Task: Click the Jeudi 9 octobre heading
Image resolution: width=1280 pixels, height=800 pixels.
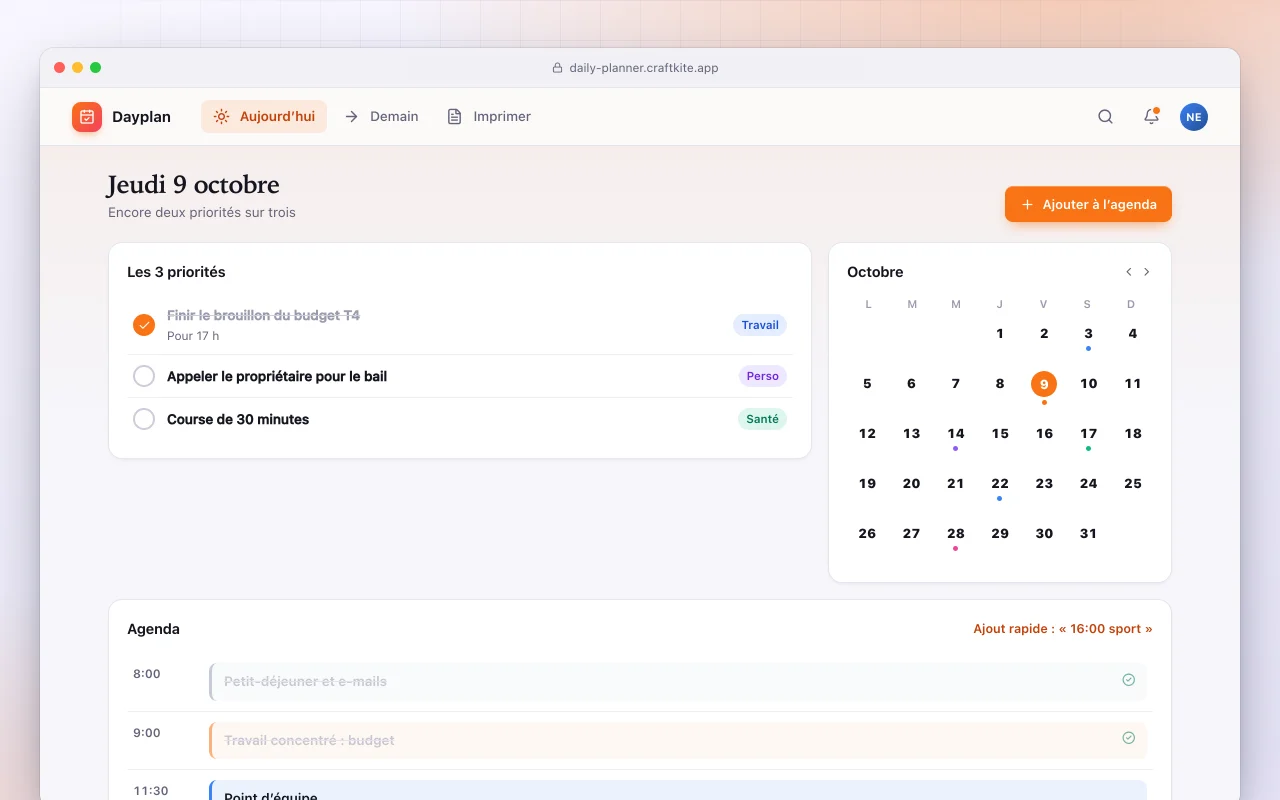Action: coord(193,185)
